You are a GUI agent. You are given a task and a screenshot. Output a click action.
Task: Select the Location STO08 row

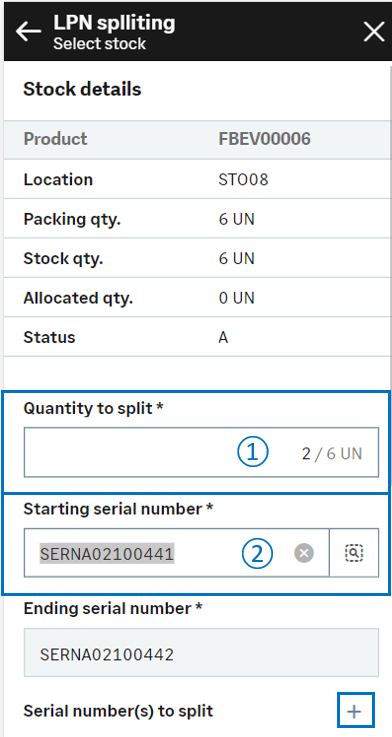coord(197,180)
